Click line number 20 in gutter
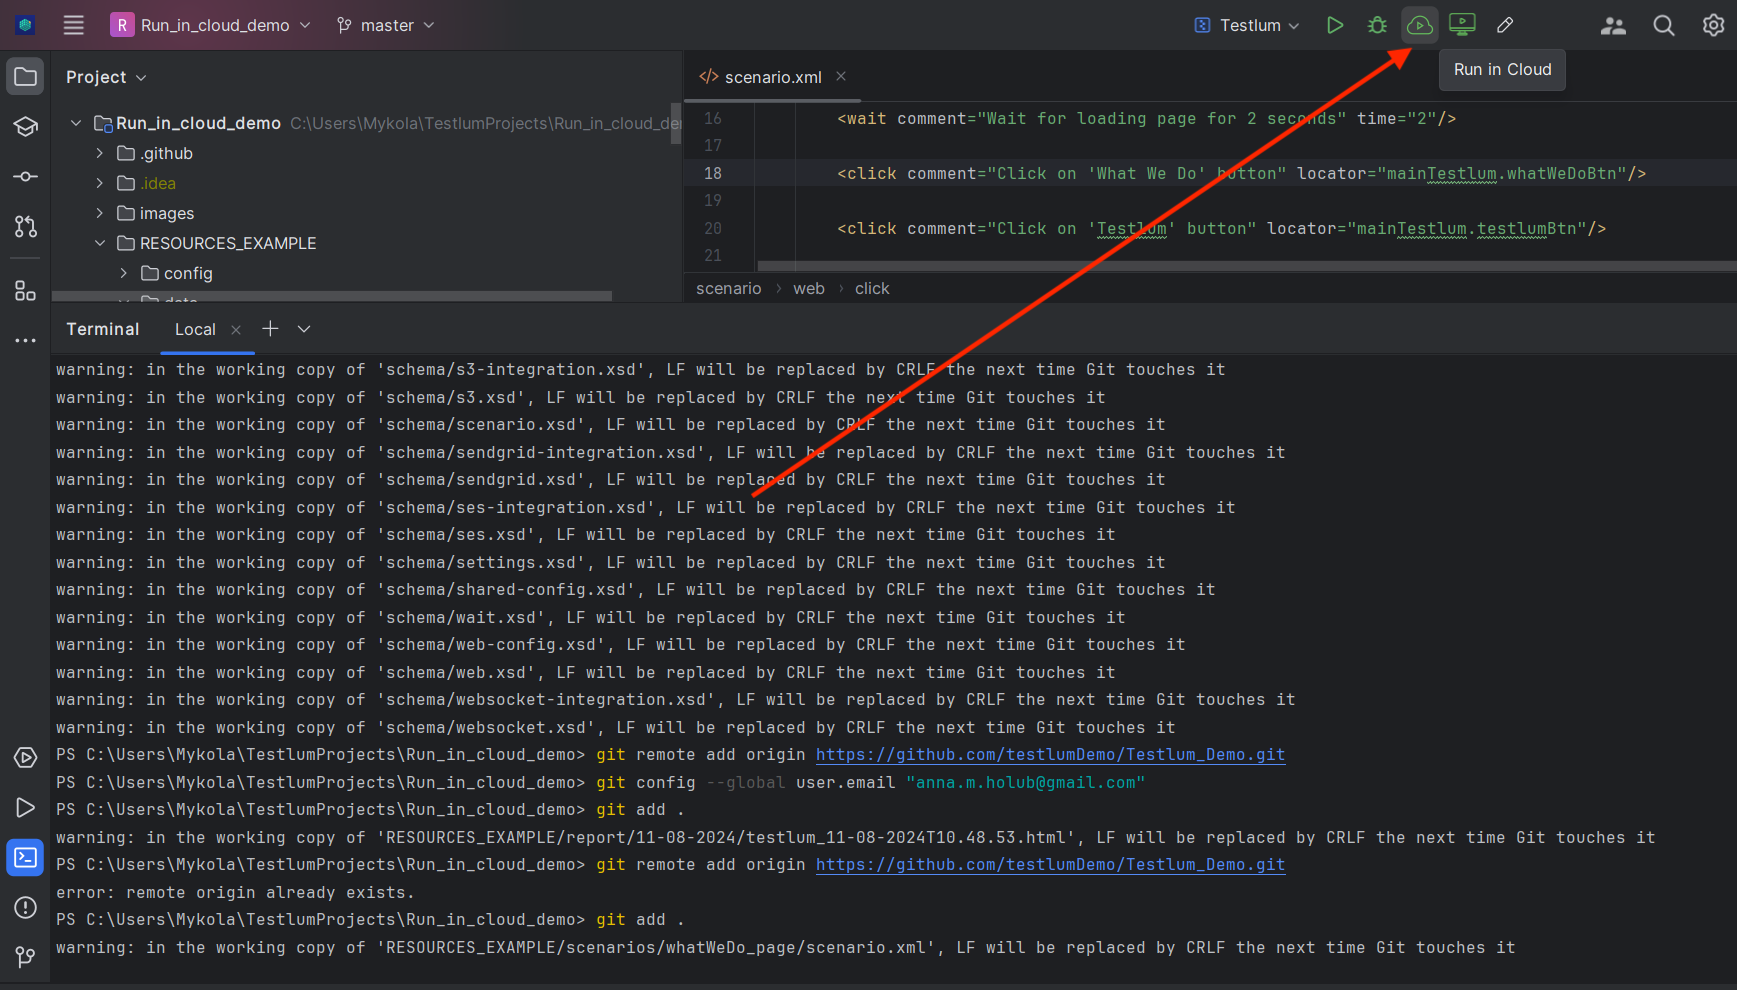The image size is (1737, 990). (x=713, y=228)
